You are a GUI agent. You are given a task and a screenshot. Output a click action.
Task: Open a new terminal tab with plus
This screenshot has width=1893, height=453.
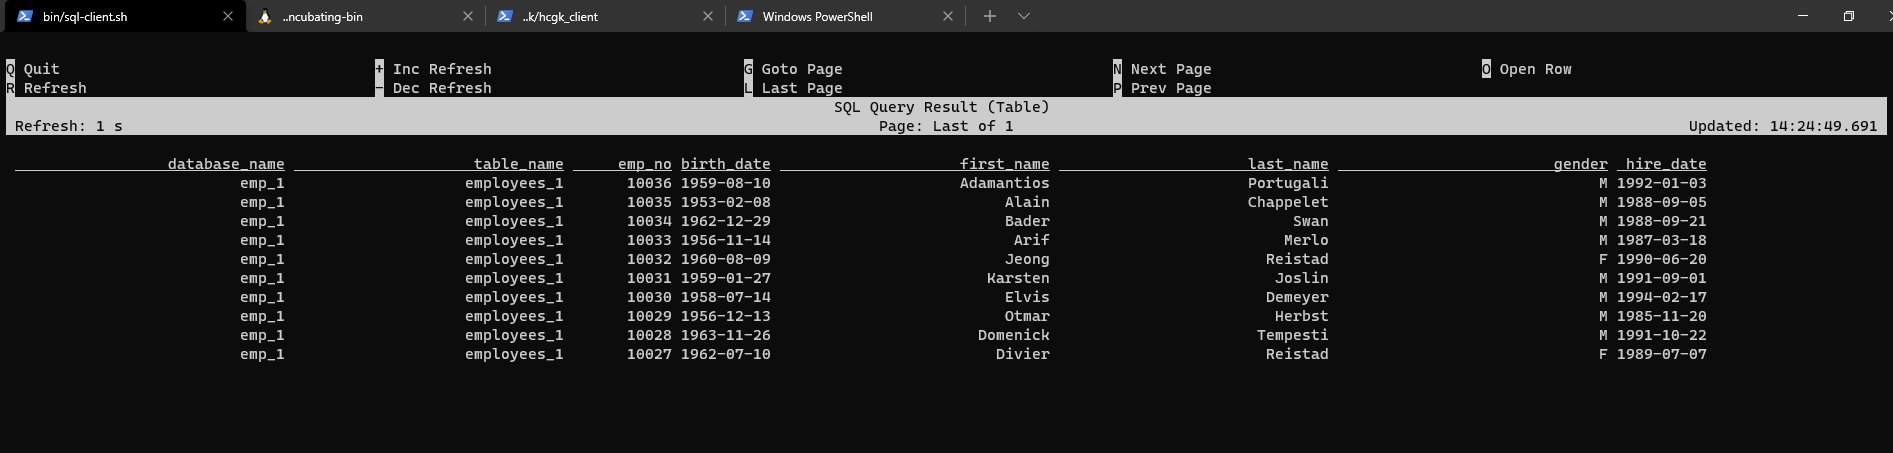[989, 16]
